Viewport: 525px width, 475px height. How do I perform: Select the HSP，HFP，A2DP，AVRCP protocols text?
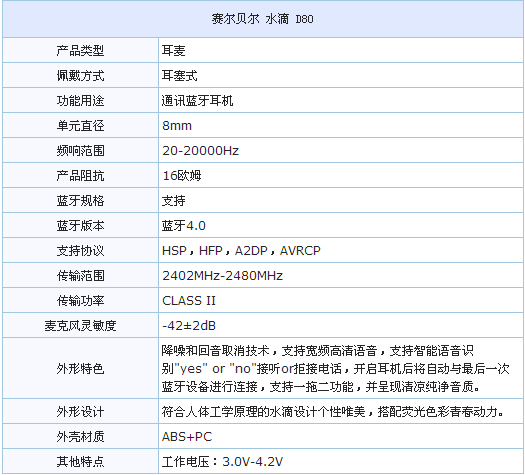point(241,250)
